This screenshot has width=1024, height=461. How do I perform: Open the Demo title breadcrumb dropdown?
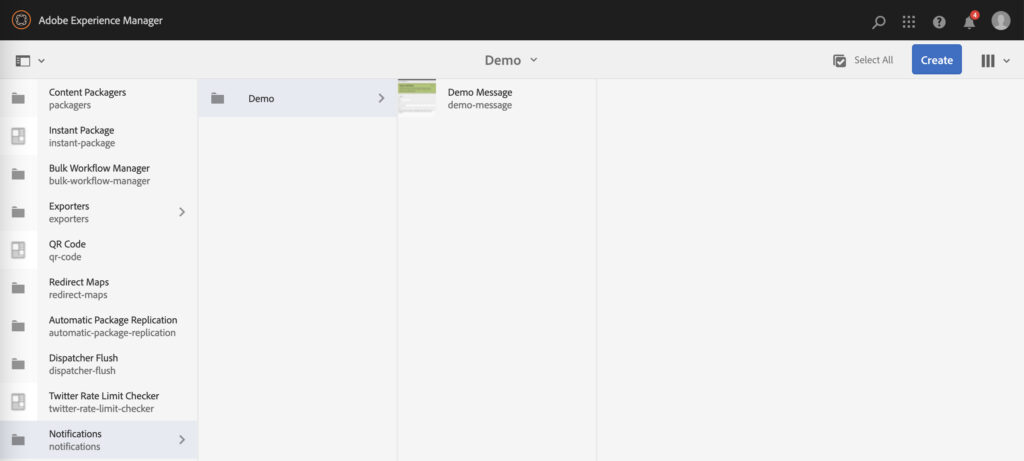(x=511, y=60)
